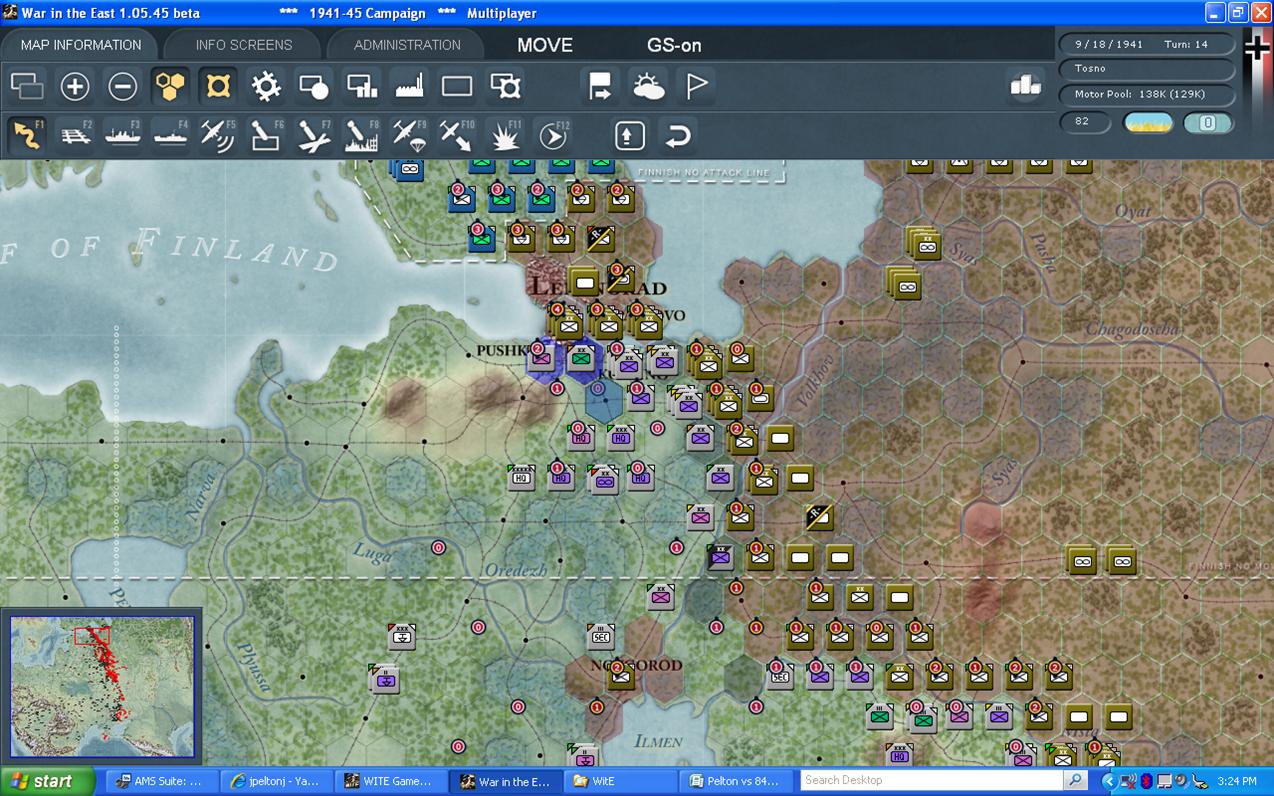Screen dimensions: 1274x796
Task: Toggle the yellow hex grid display
Action: click(171, 87)
